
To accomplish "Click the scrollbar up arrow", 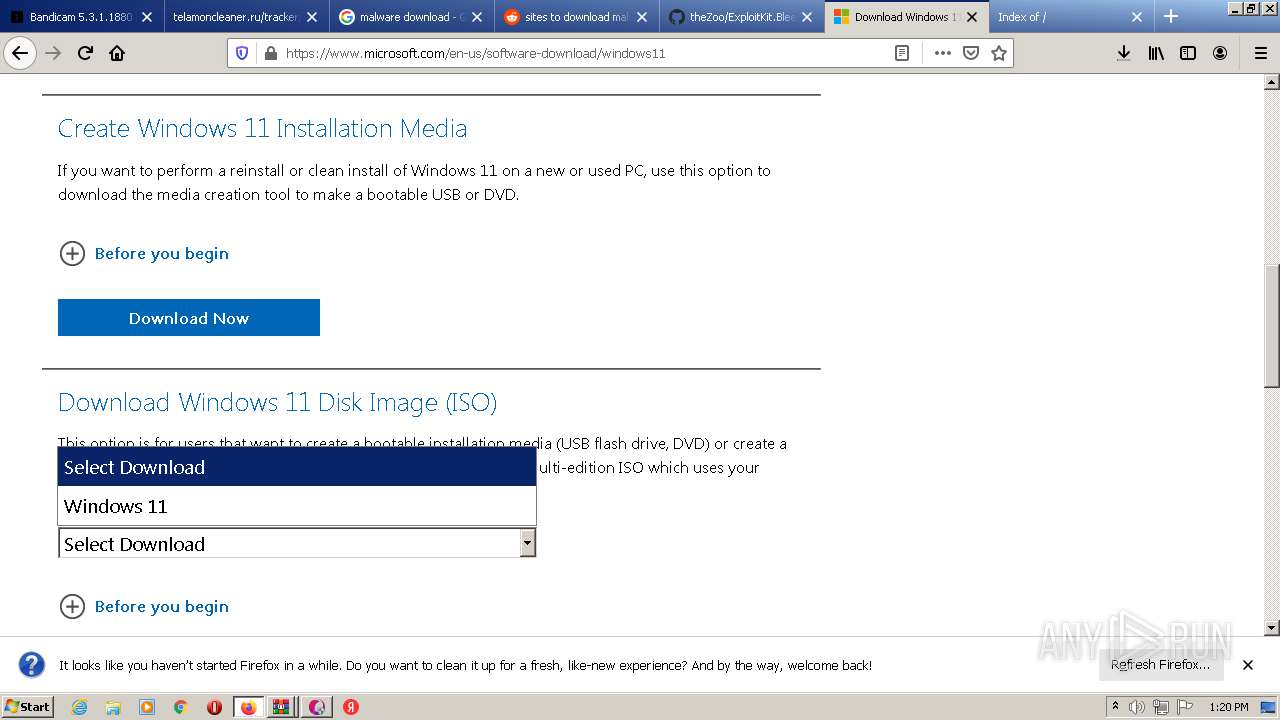I will click(x=1272, y=82).
